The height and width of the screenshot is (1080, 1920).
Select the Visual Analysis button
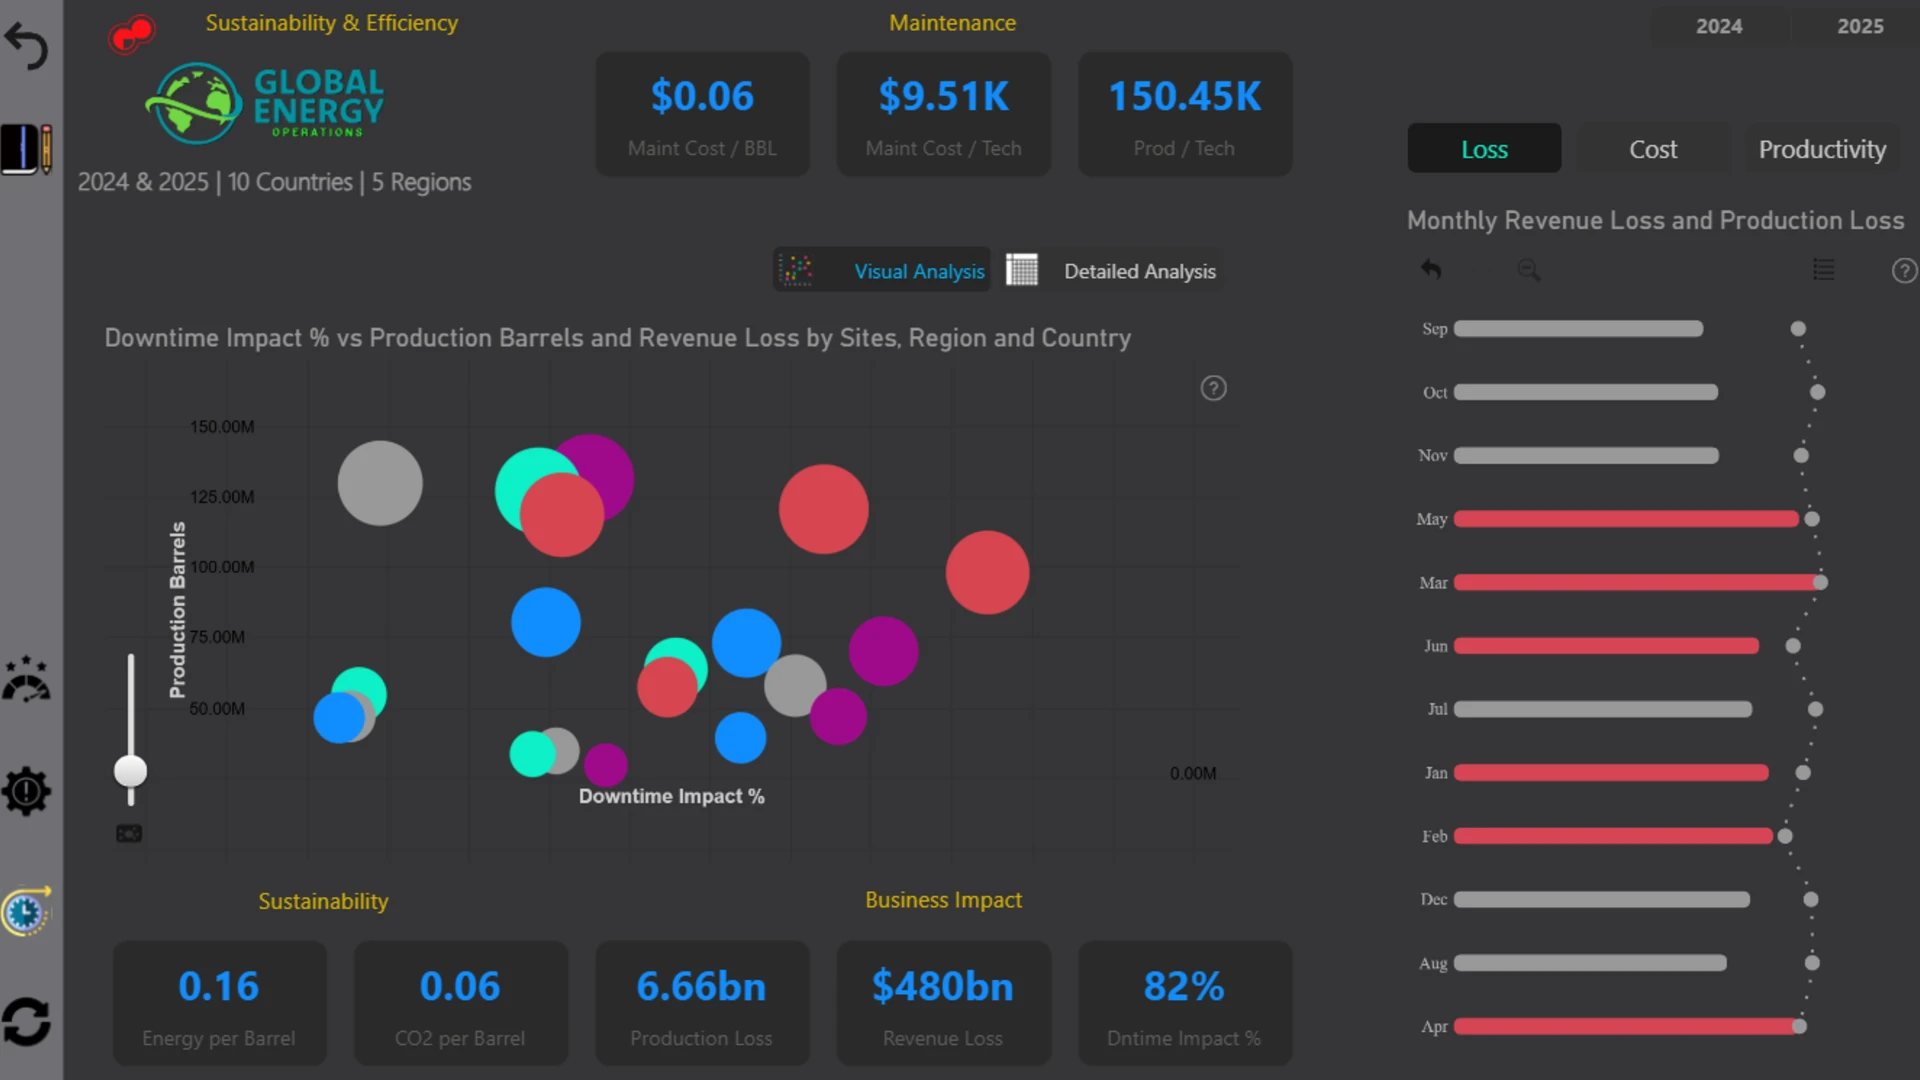pyautogui.click(x=882, y=270)
